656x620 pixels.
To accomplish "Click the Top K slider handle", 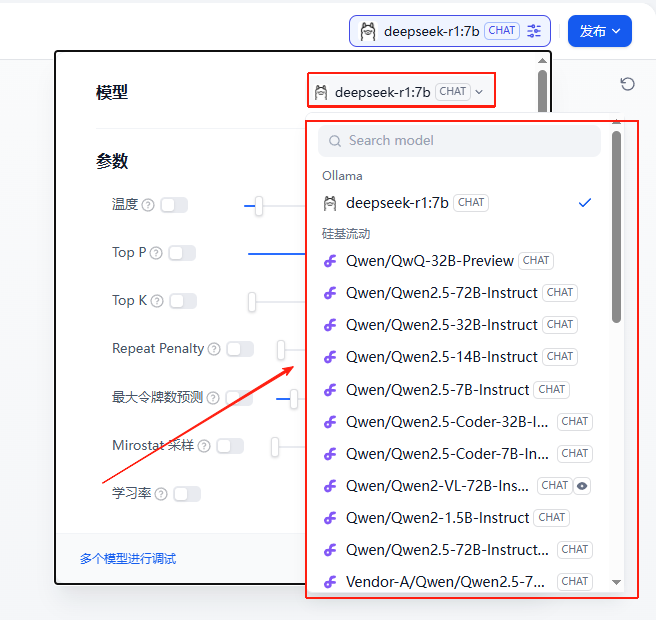I will pos(252,301).
